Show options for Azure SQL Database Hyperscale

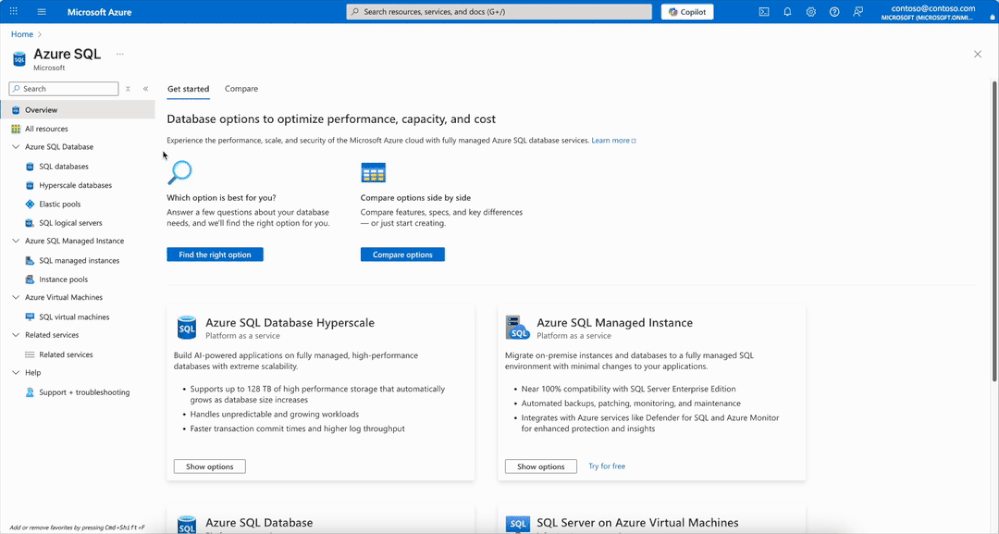click(x=210, y=466)
